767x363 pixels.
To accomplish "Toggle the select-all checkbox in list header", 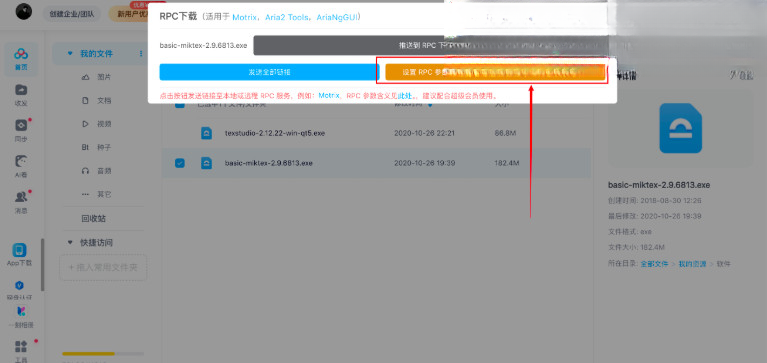I will tap(180, 104).
